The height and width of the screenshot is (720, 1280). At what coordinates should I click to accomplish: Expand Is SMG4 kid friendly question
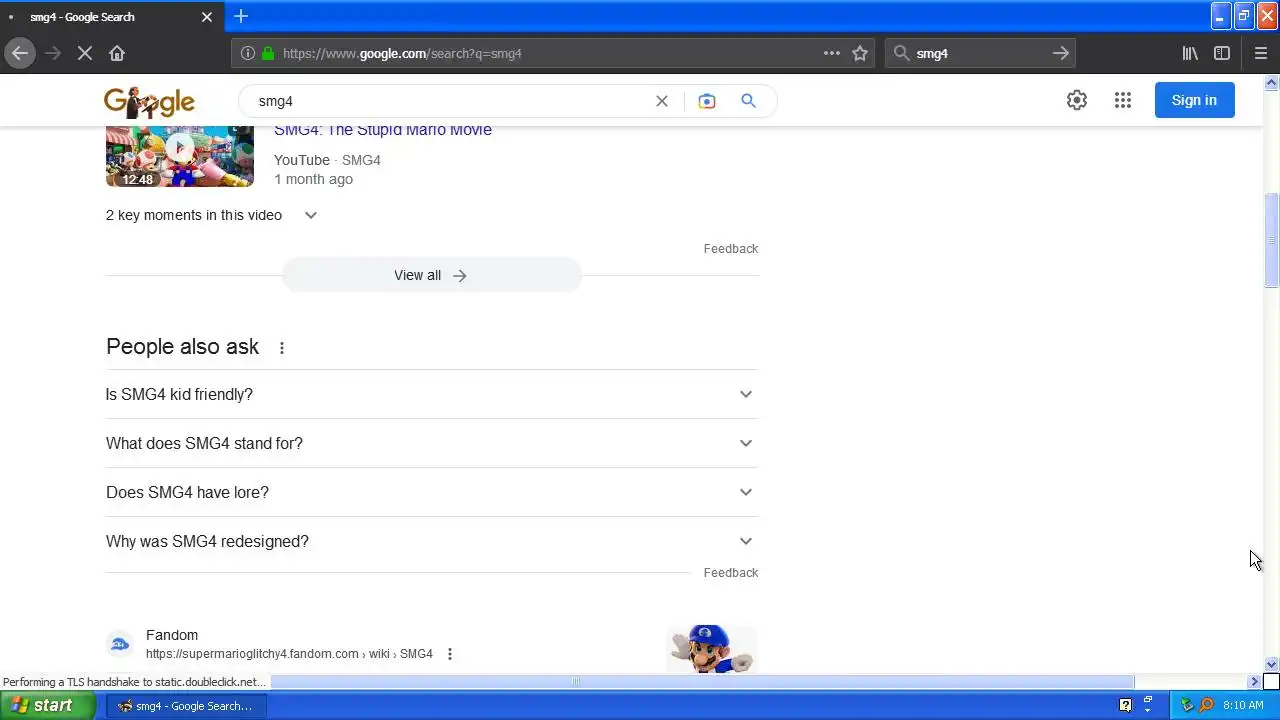click(x=431, y=394)
